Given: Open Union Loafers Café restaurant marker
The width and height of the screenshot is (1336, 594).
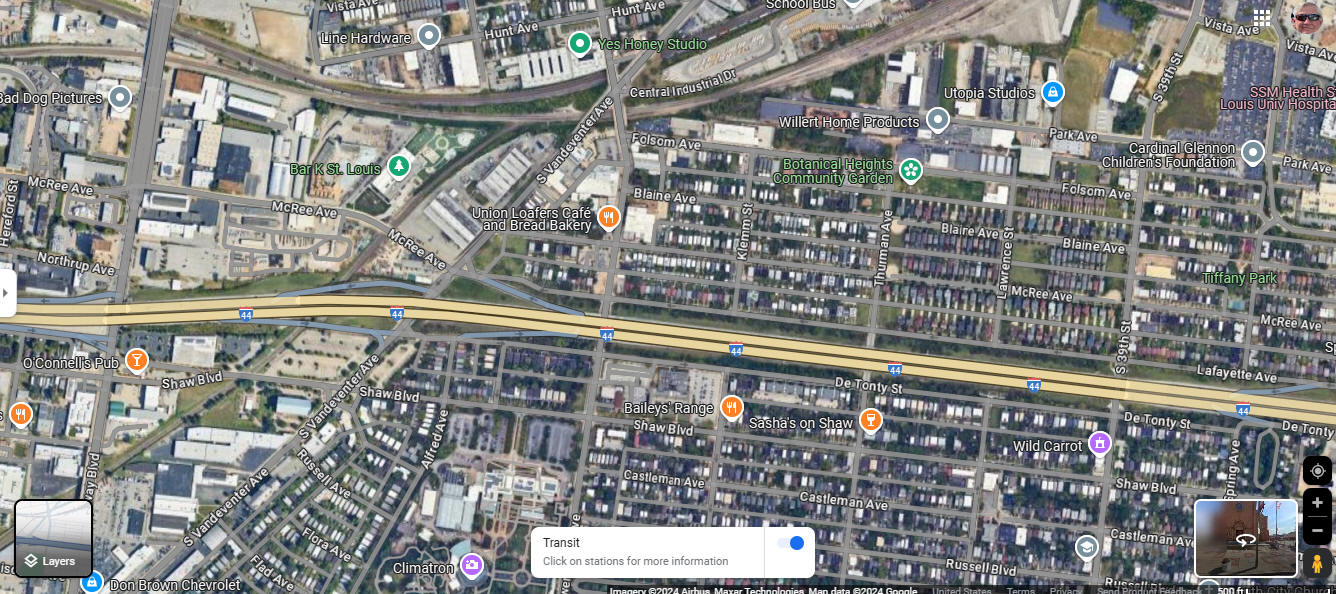Looking at the screenshot, I should click(x=608, y=217).
